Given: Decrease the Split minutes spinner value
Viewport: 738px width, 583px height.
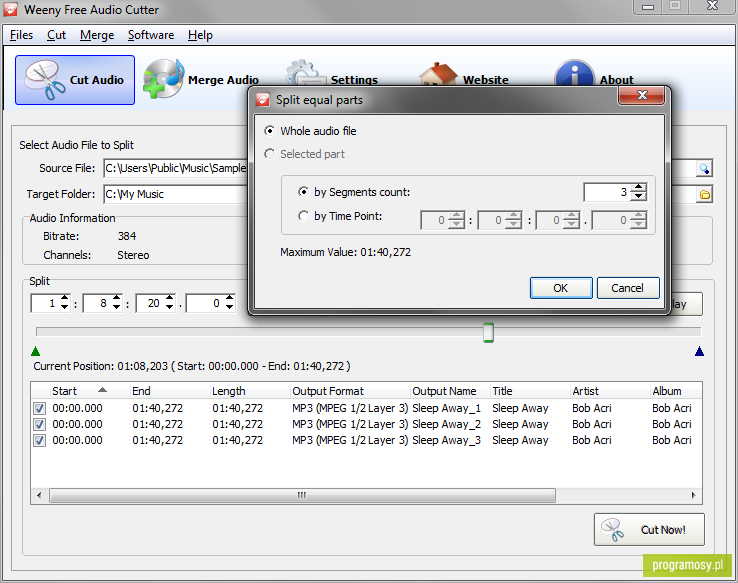Looking at the screenshot, I should [x=116, y=307].
